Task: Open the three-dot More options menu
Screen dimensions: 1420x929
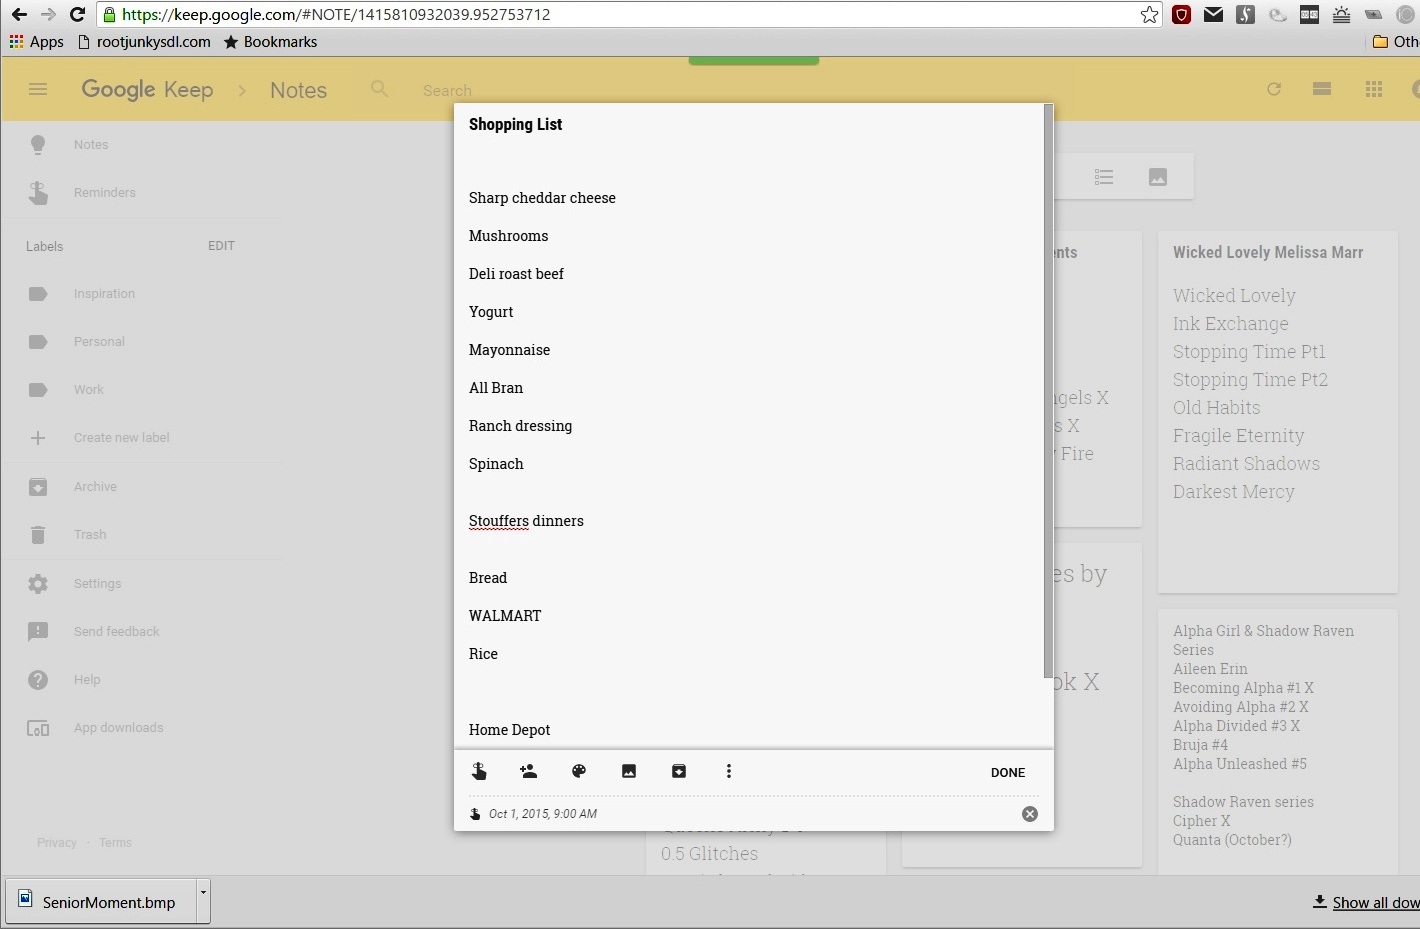Action: [x=729, y=771]
